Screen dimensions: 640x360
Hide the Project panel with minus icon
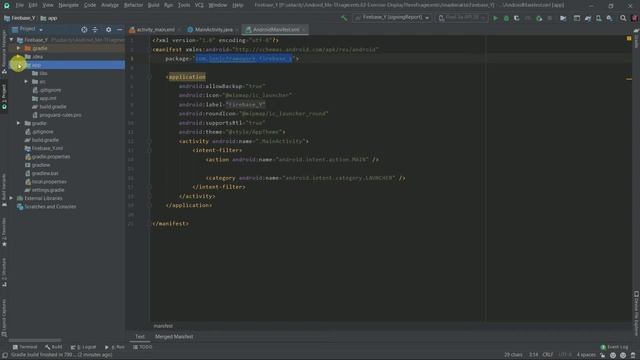pos(119,29)
